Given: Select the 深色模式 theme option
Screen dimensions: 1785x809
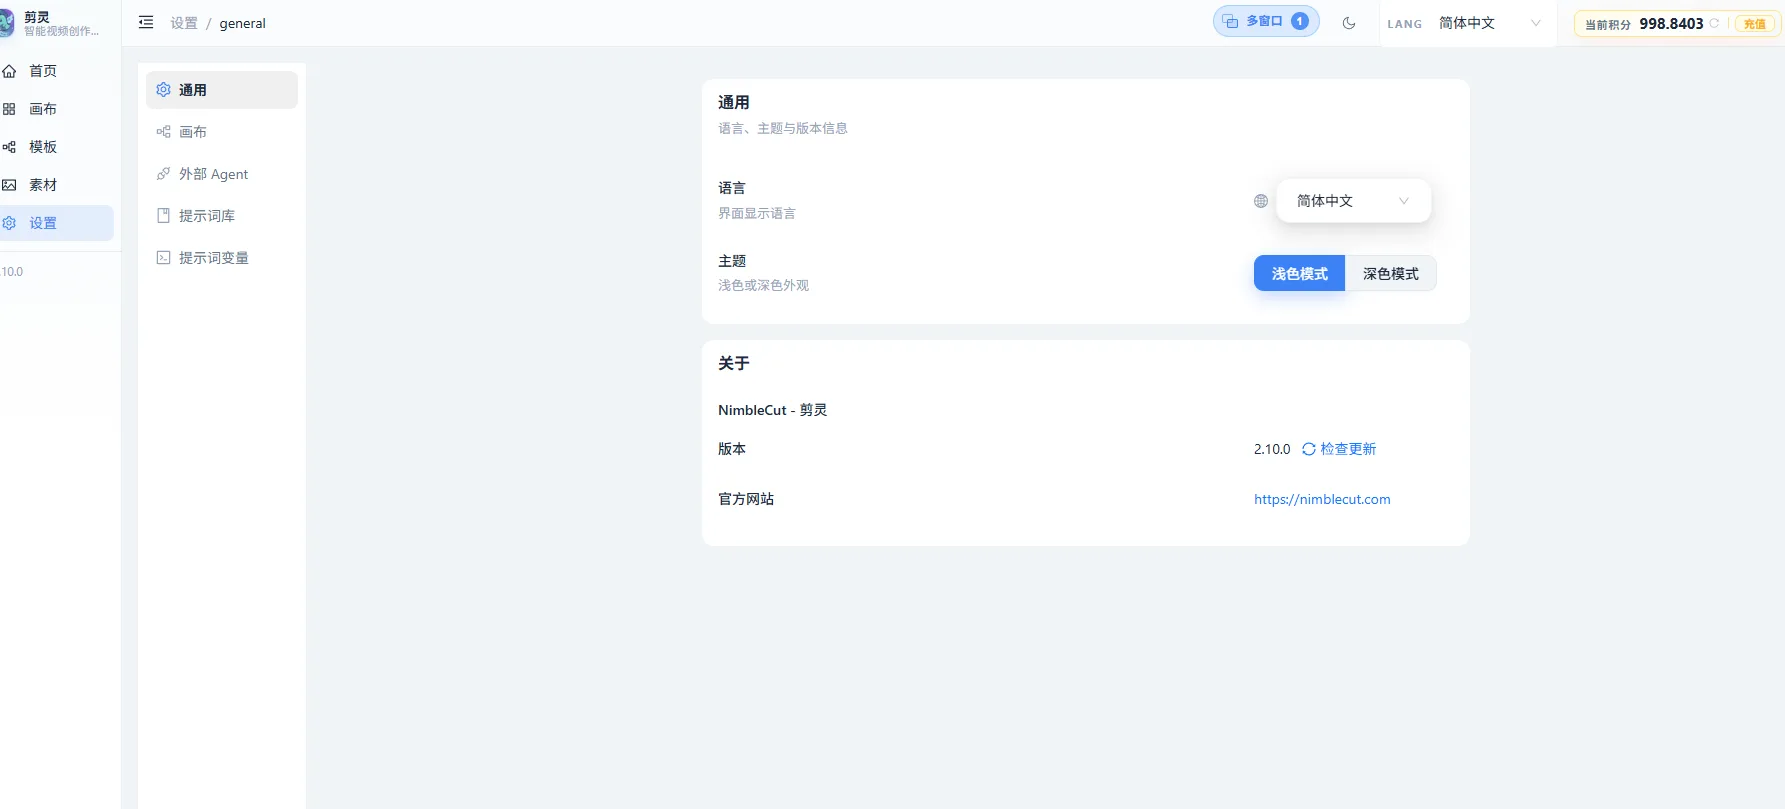Looking at the screenshot, I should (1391, 274).
